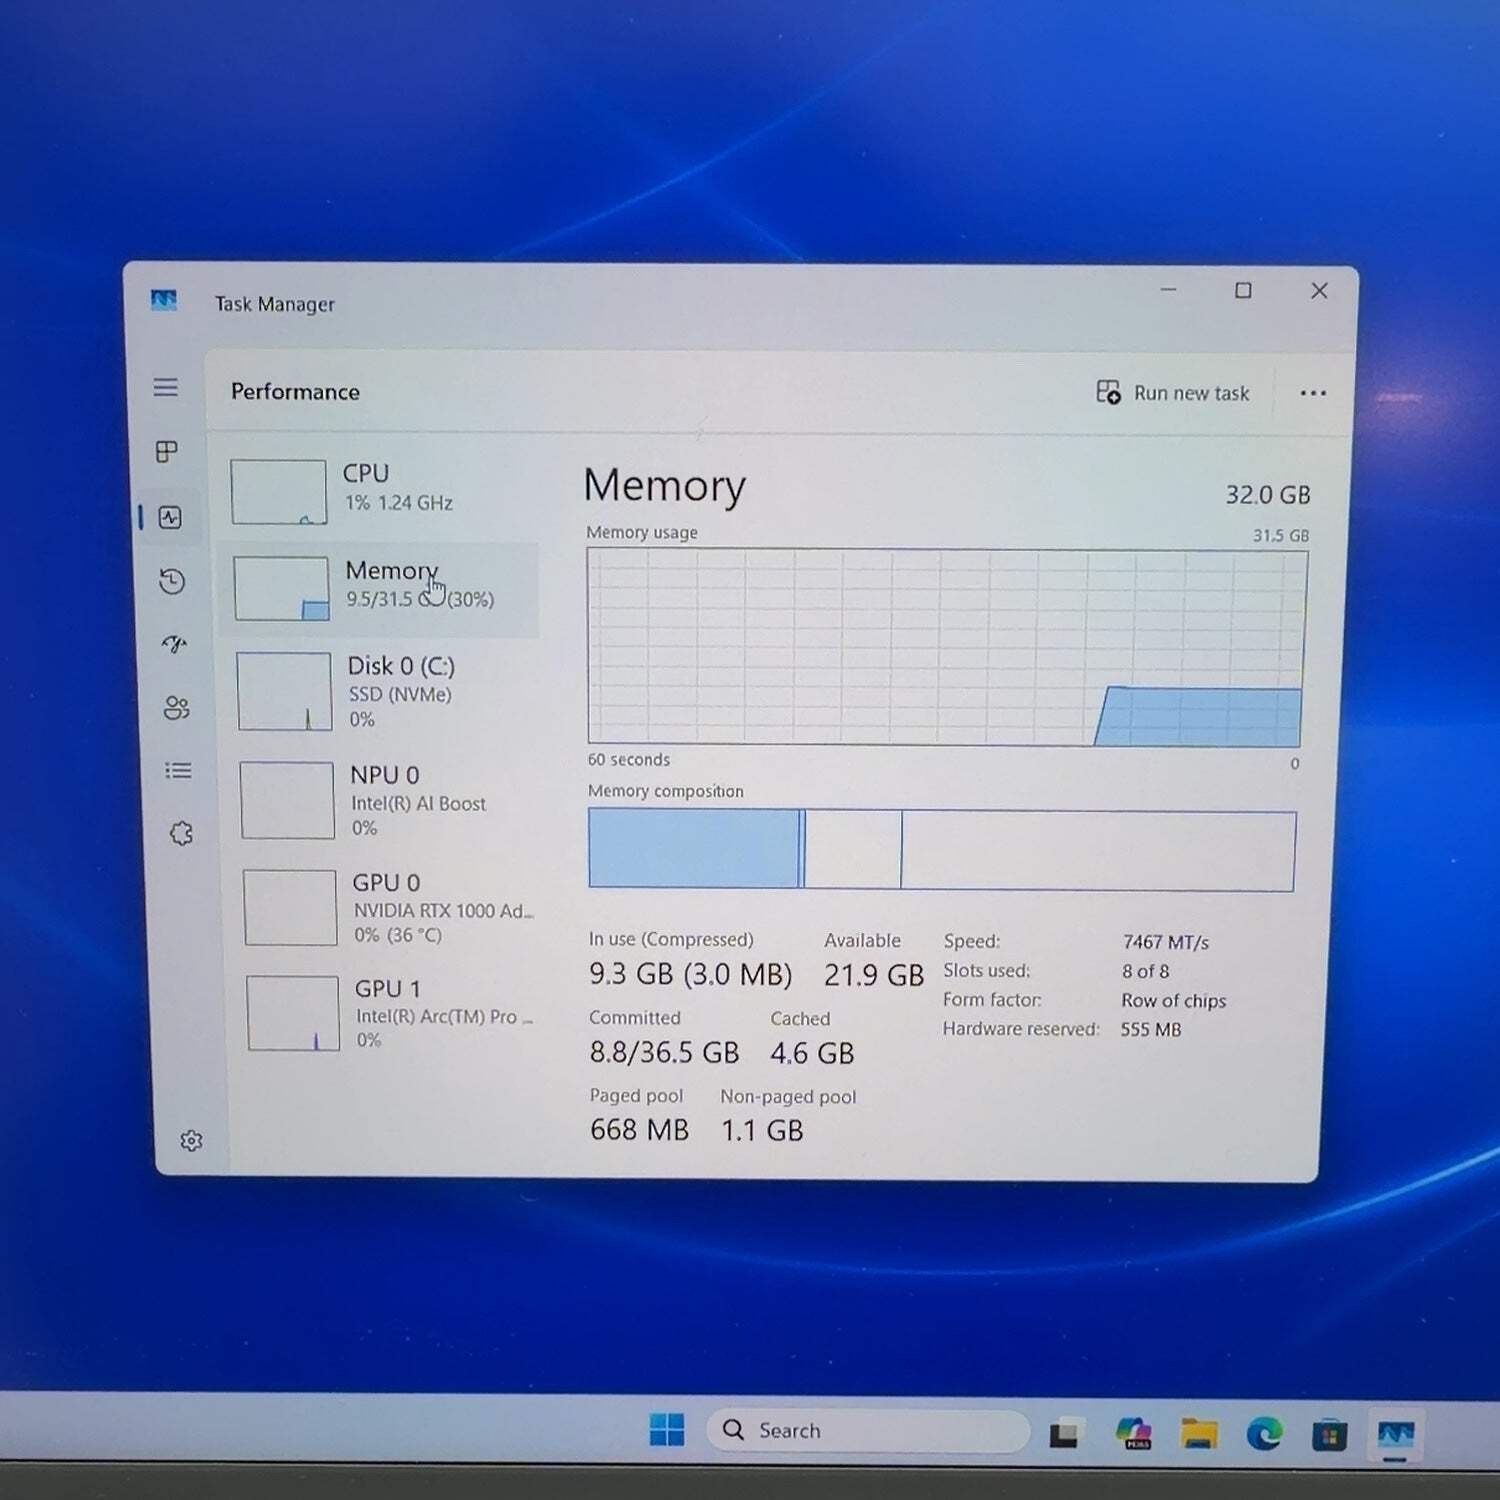The image size is (1500, 1500).
Task: Click the Paged pool value 668 MB
Action: coord(639,1130)
